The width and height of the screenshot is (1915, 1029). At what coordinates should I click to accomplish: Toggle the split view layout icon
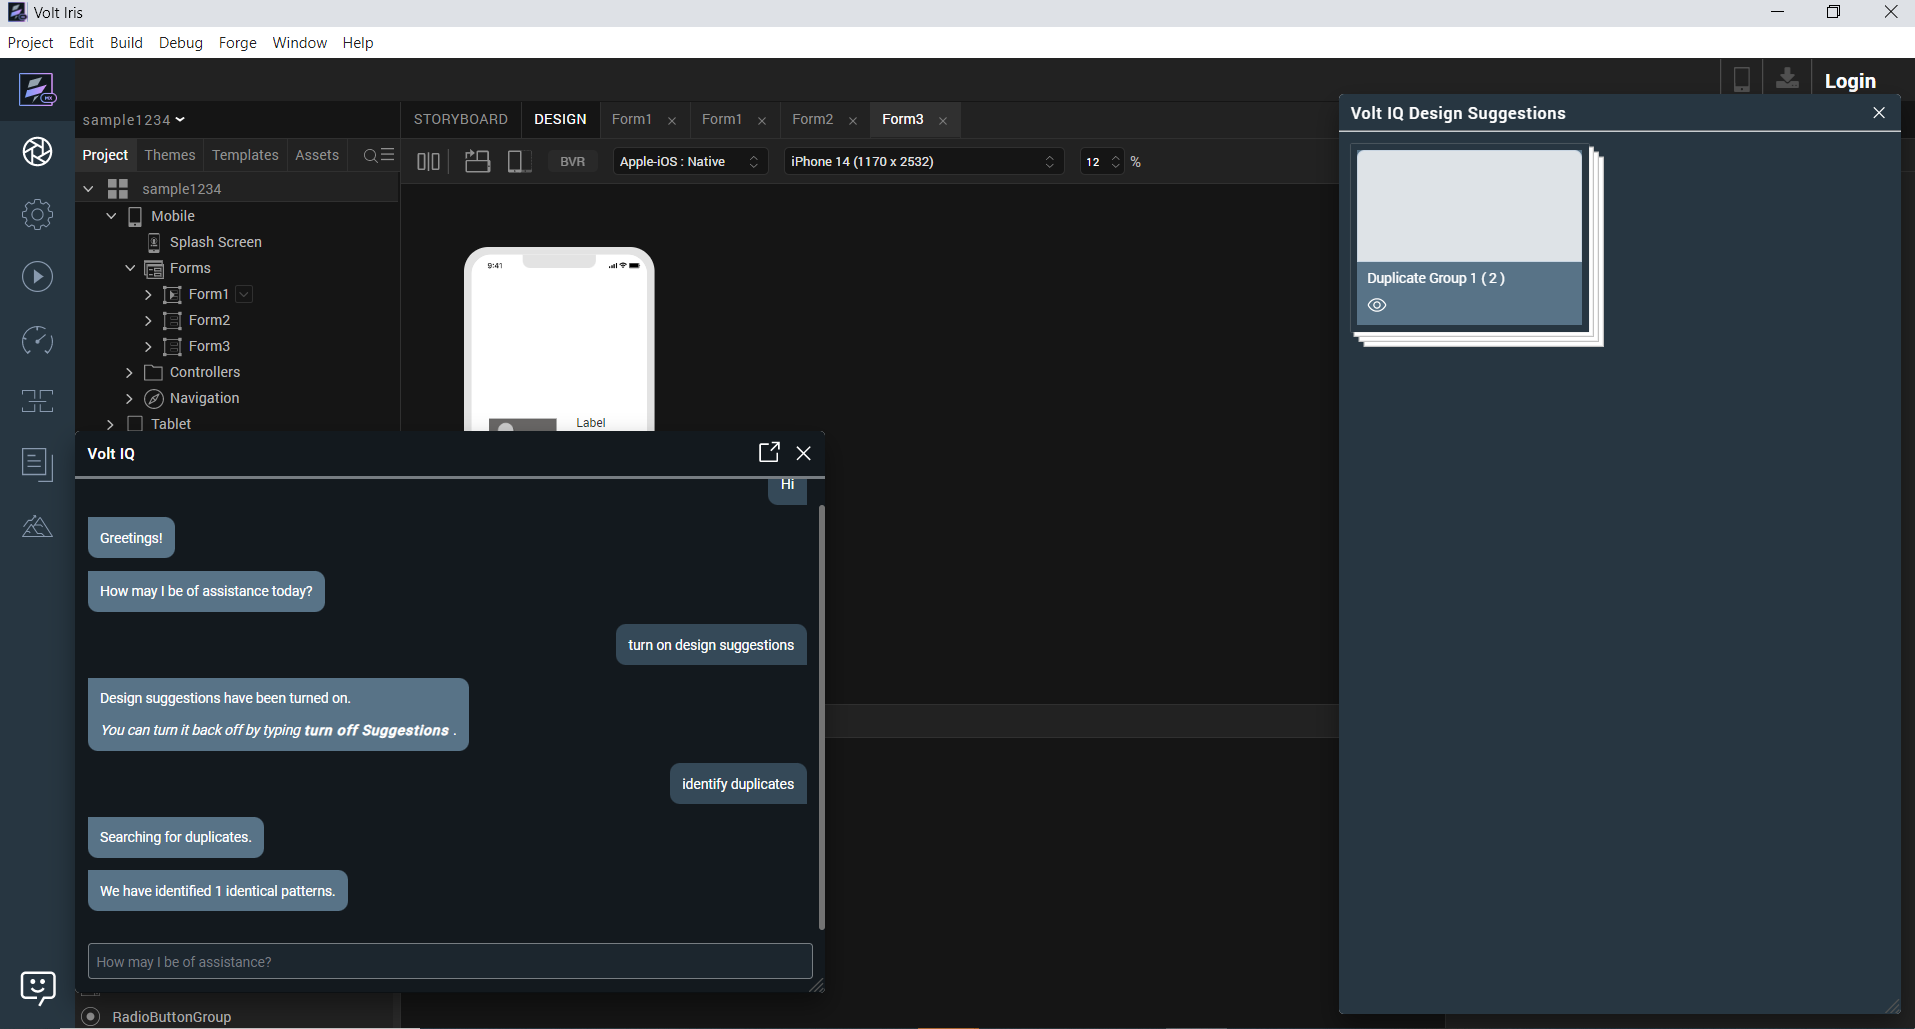pos(428,162)
